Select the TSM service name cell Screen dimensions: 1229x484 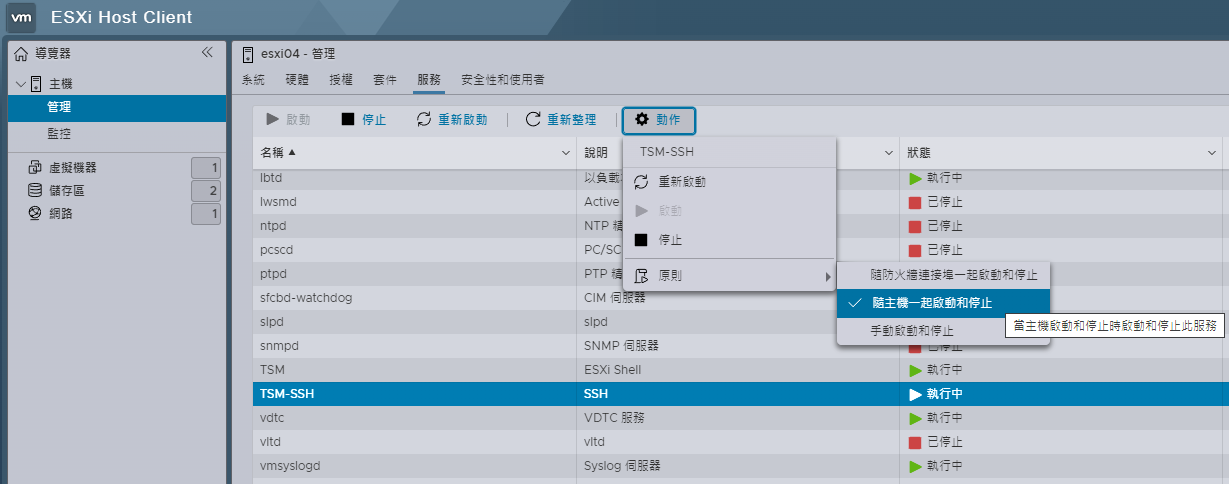coord(415,370)
